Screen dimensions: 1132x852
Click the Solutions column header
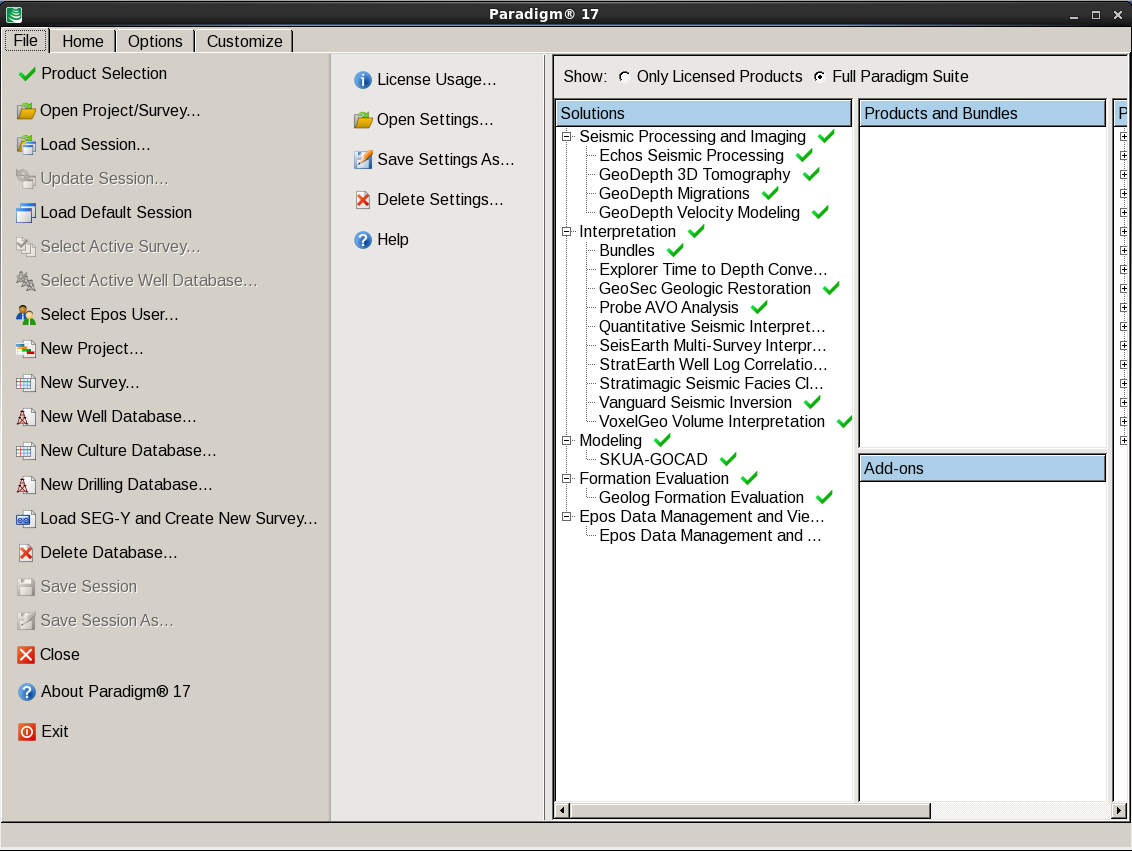coord(704,113)
